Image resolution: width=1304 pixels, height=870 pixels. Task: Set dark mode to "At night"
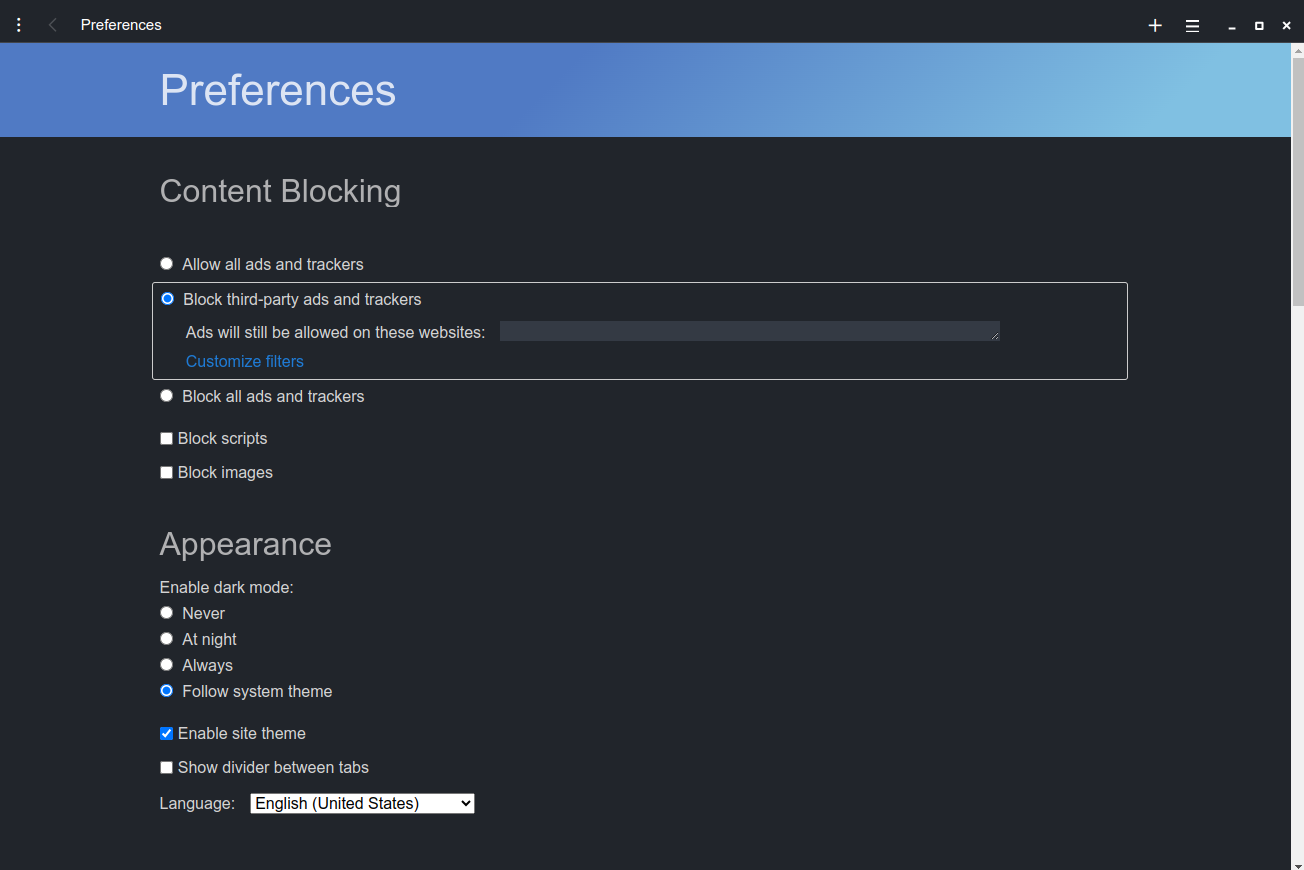(166, 638)
